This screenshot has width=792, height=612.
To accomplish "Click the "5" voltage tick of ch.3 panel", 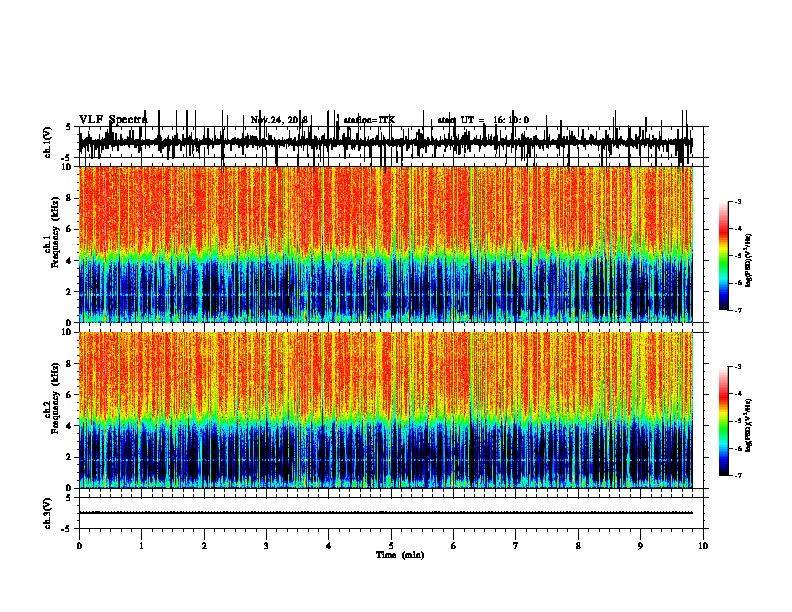I will coord(69,498).
